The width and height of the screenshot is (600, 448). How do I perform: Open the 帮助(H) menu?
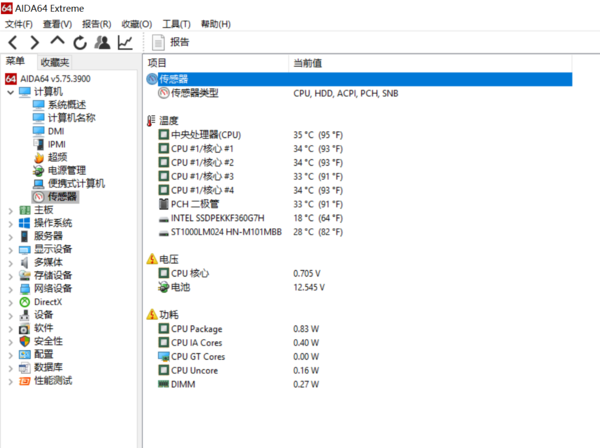[x=216, y=24]
